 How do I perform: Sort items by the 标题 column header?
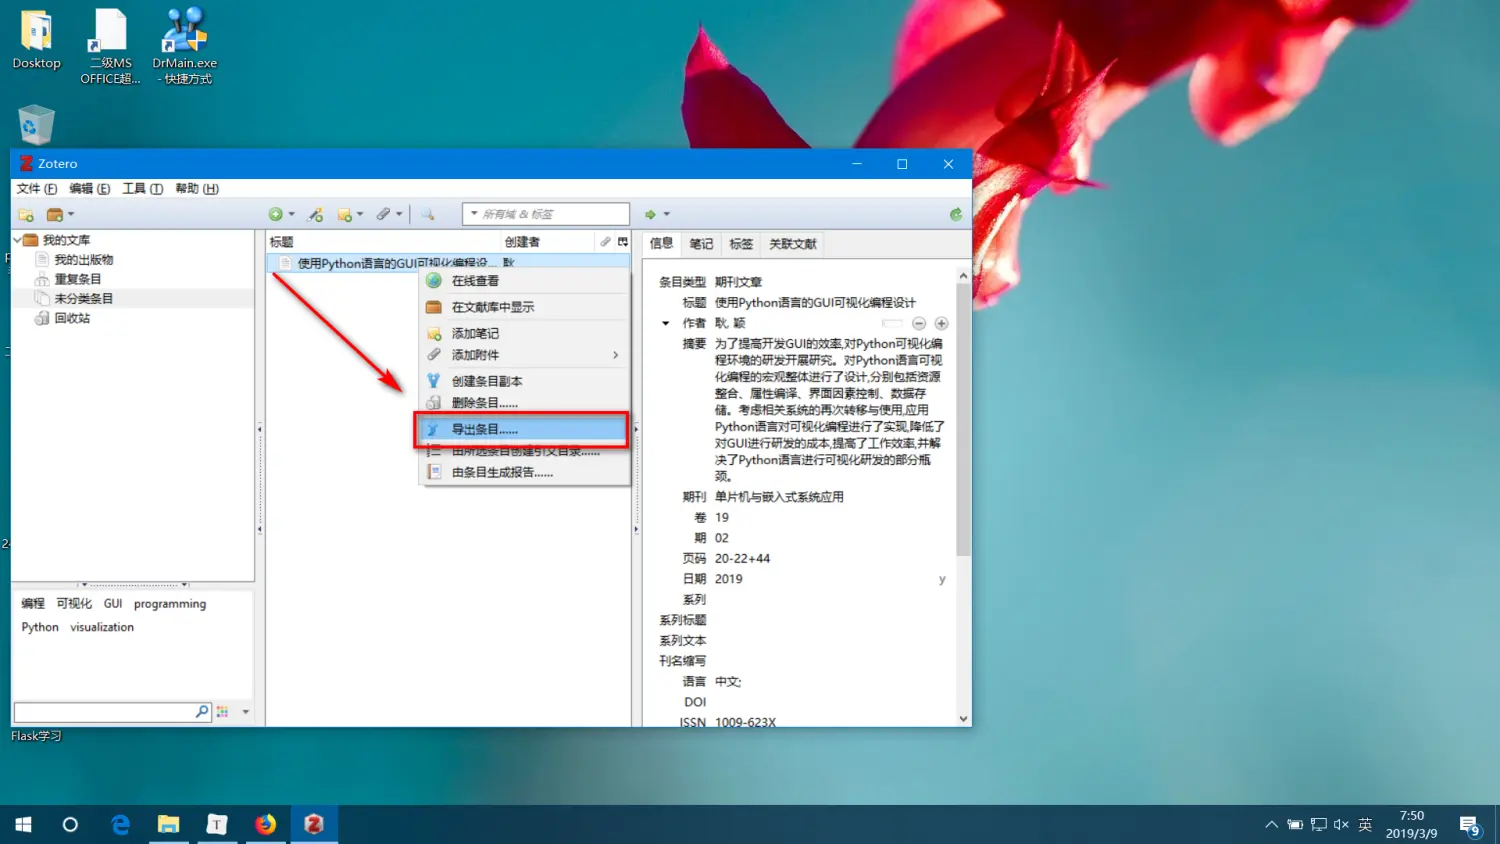click(383, 242)
